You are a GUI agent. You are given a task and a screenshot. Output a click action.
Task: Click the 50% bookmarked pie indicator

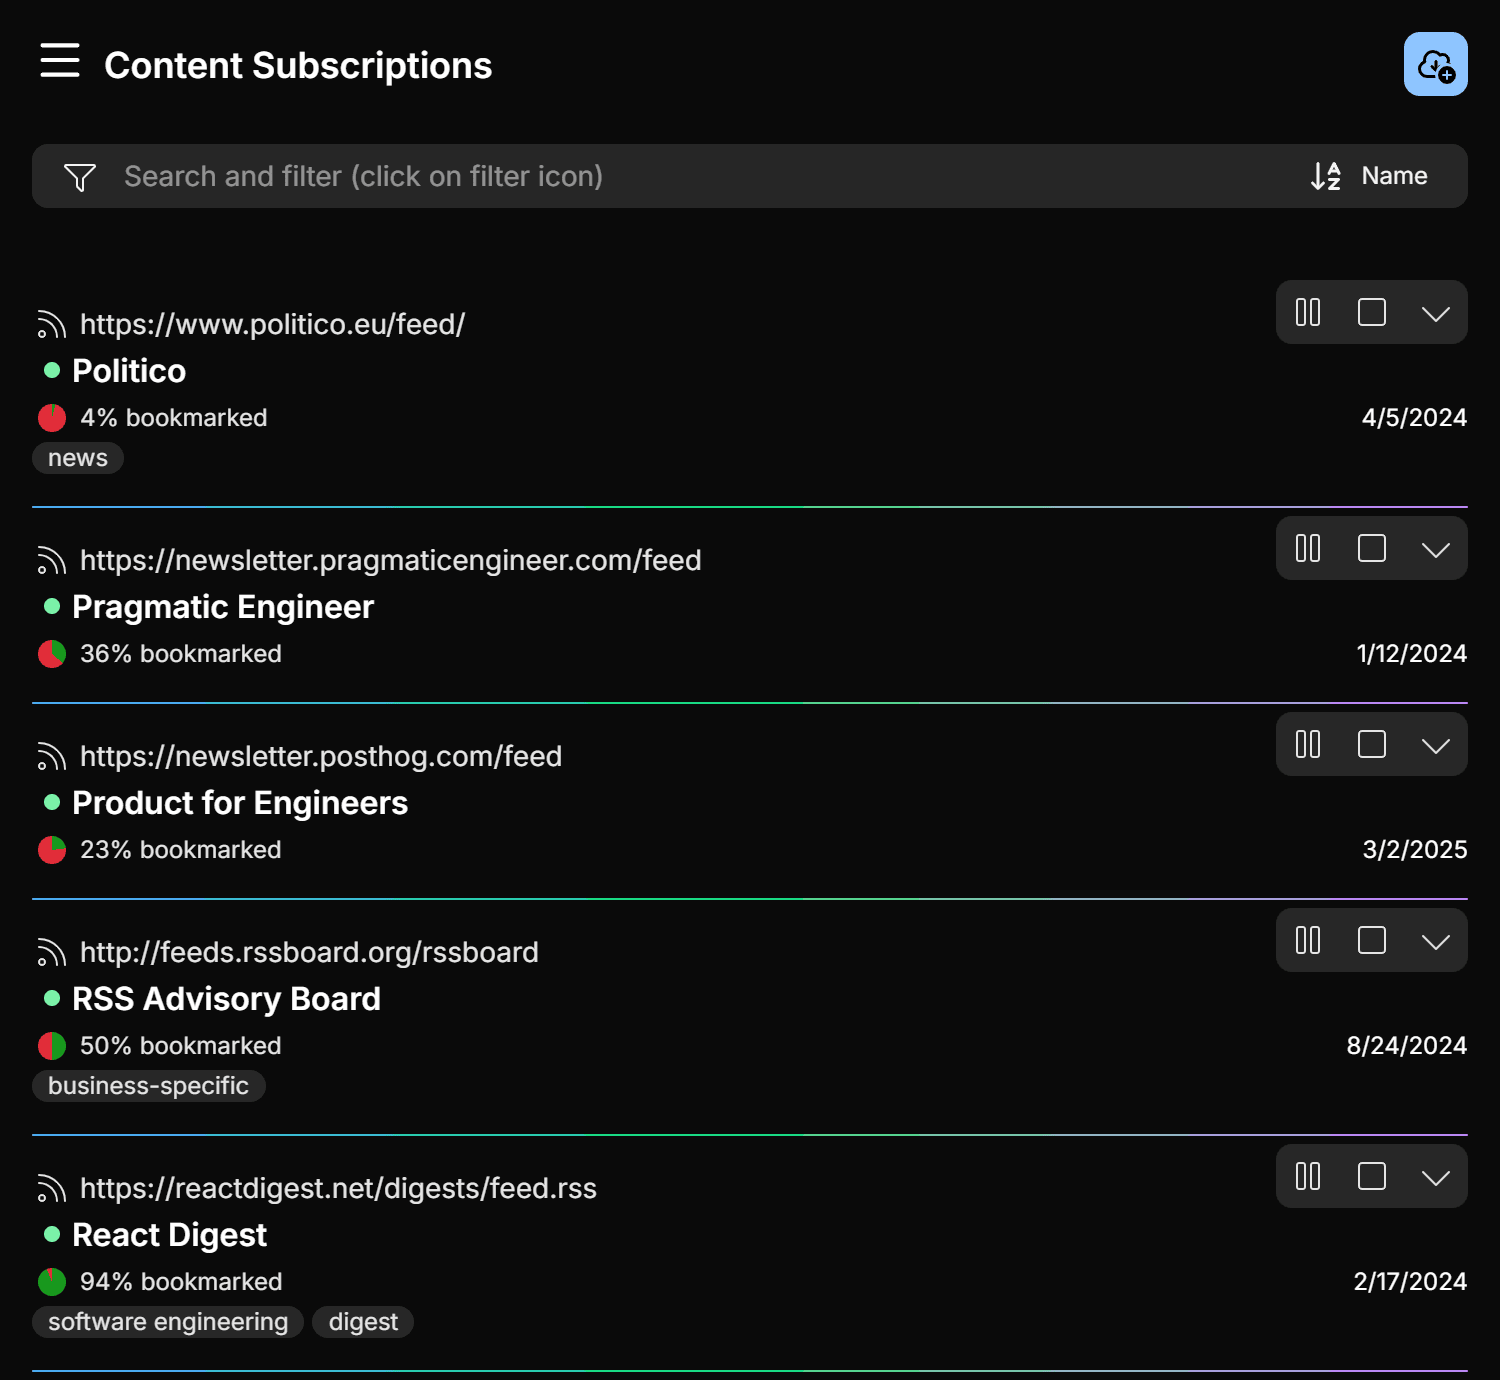[51, 1045]
